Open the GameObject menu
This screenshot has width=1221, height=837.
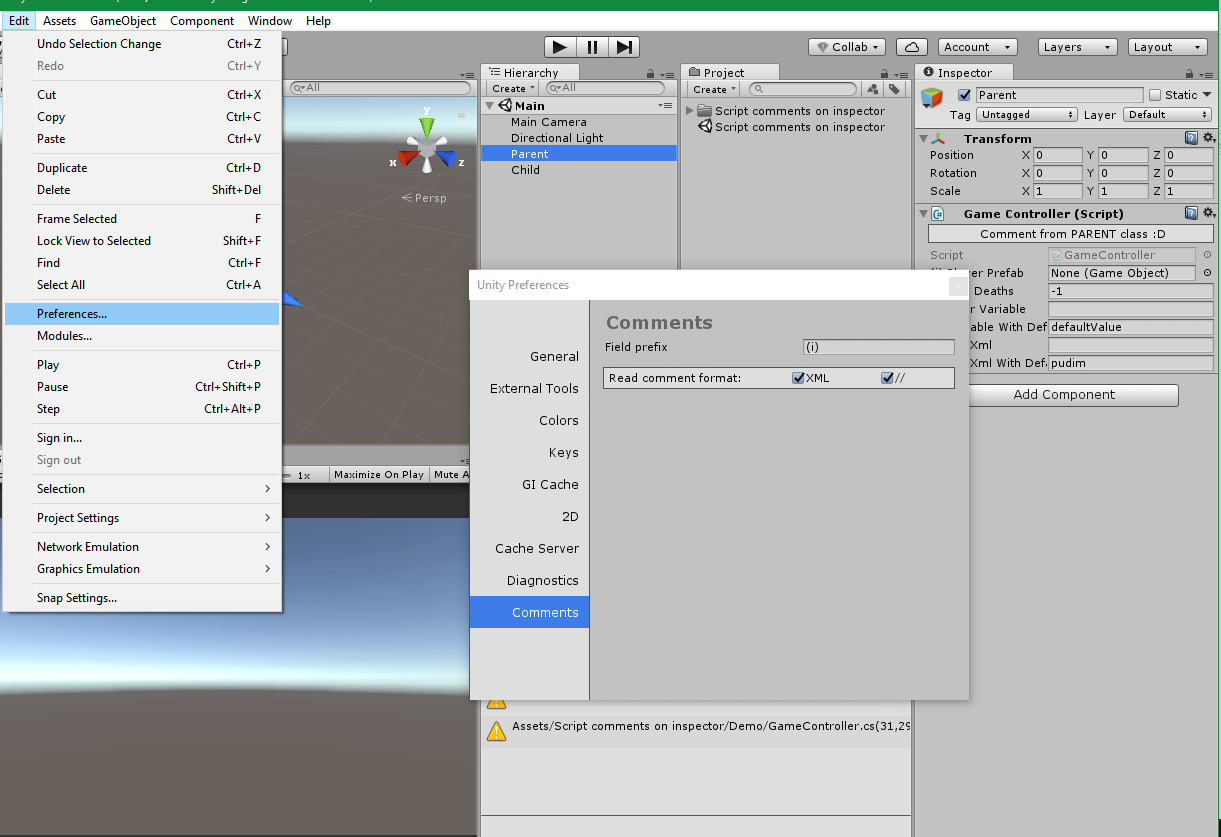point(123,21)
